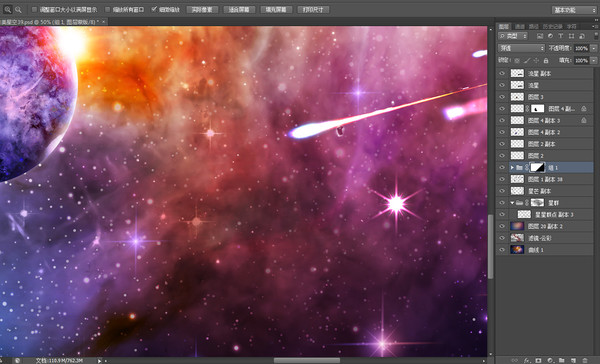
Task: Click the trash icon to delete layer
Action: point(585,361)
